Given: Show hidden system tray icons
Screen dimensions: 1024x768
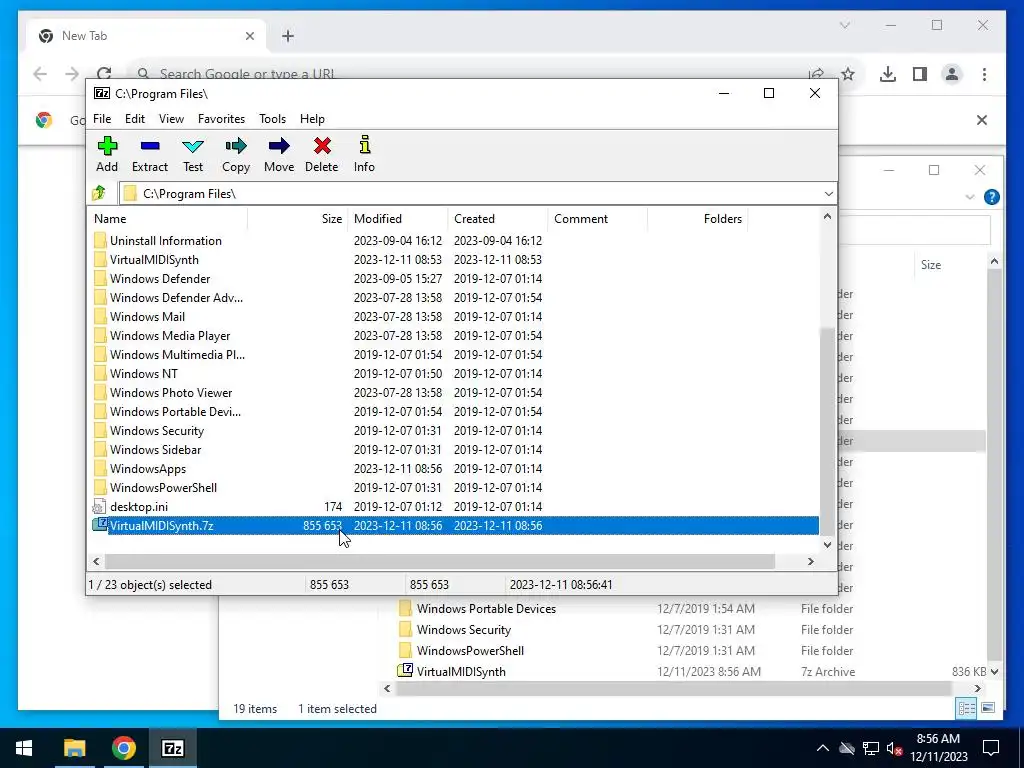Looking at the screenshot, I should tap(823, 748).
